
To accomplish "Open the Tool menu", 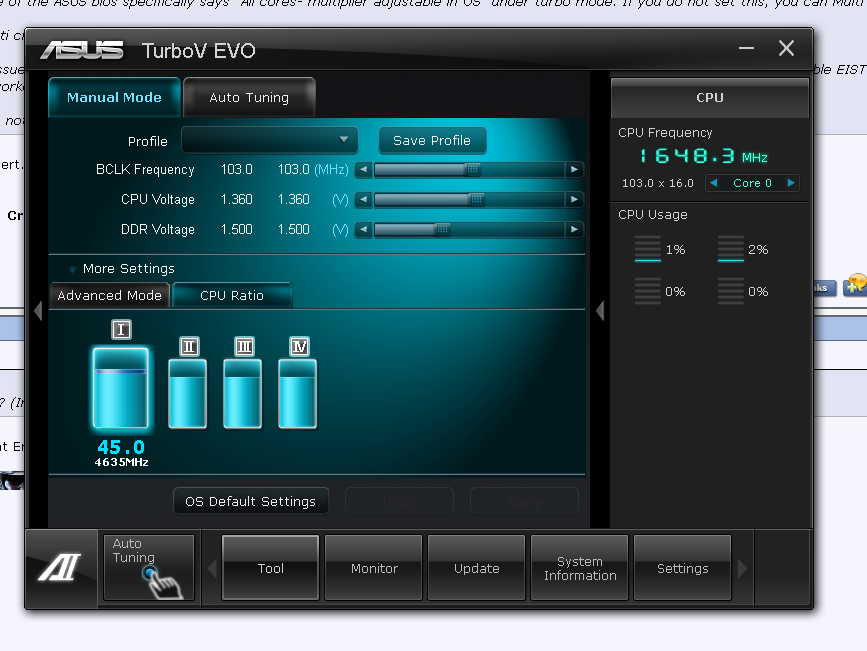I will 270,568.
